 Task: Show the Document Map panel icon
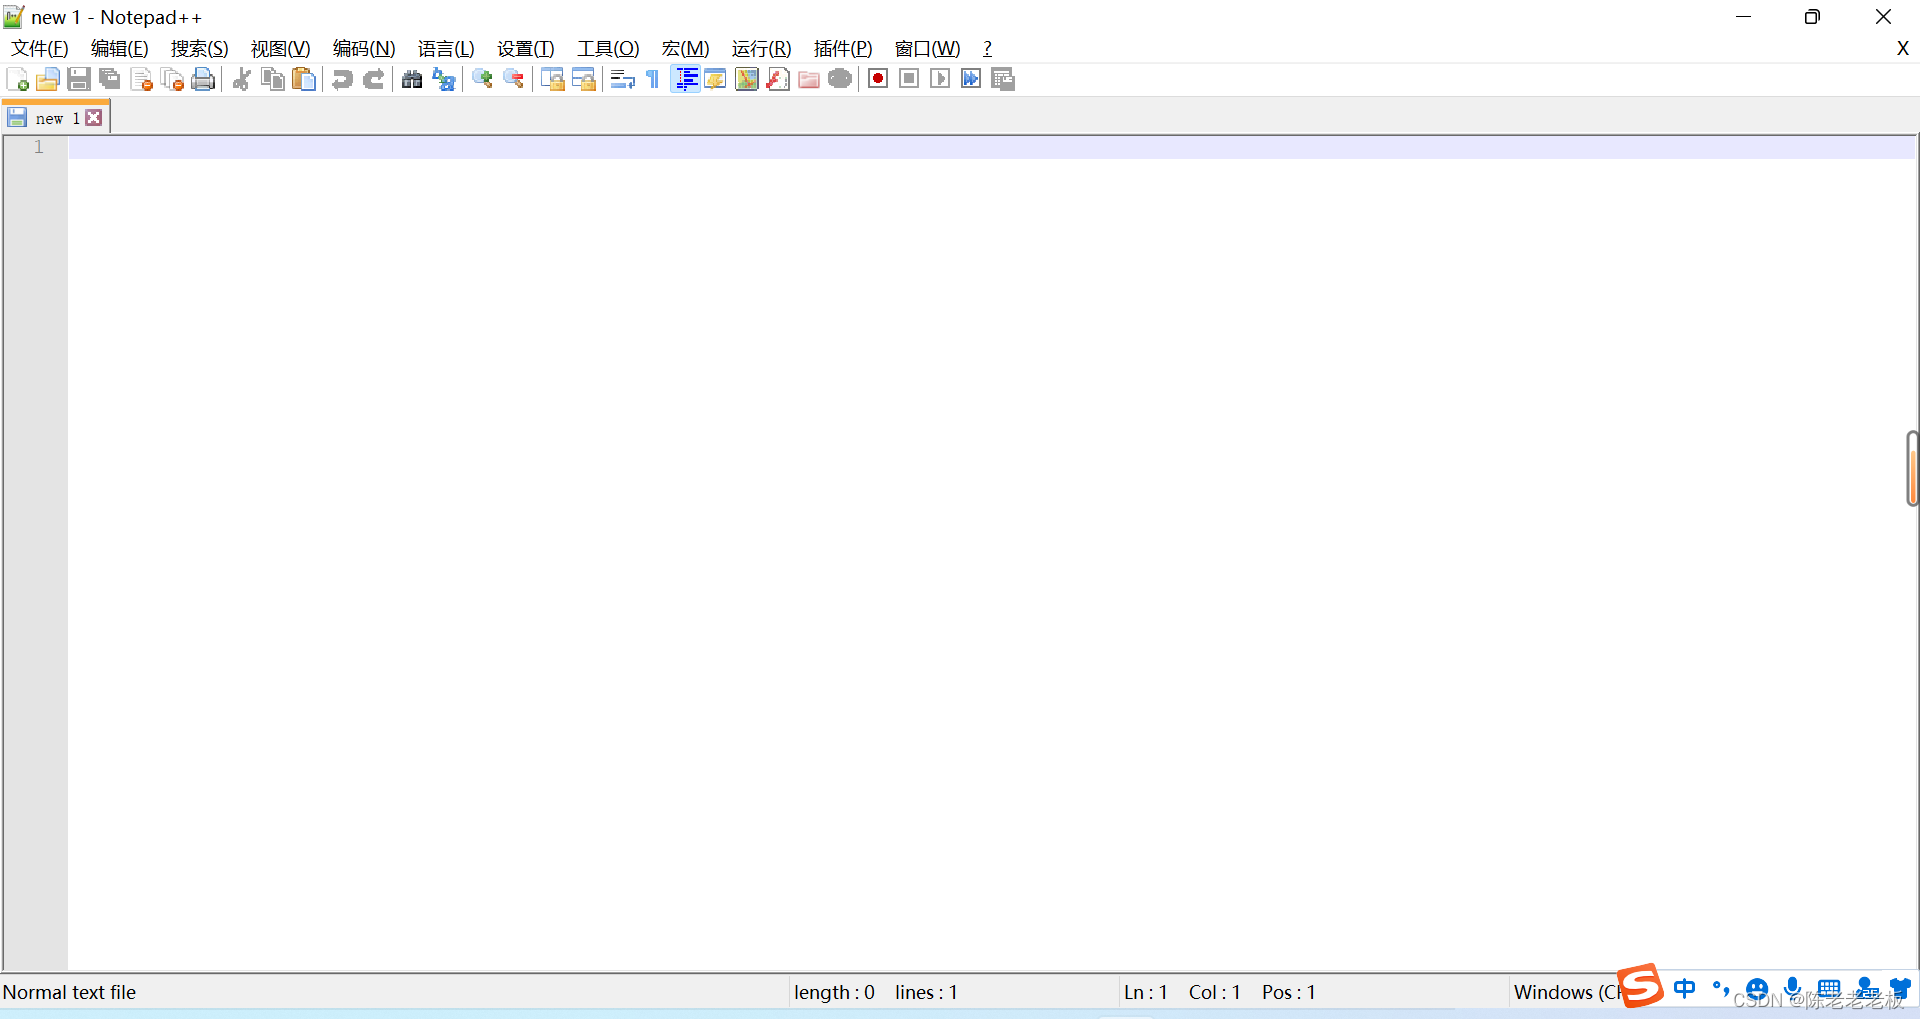[x=746, y=79]
